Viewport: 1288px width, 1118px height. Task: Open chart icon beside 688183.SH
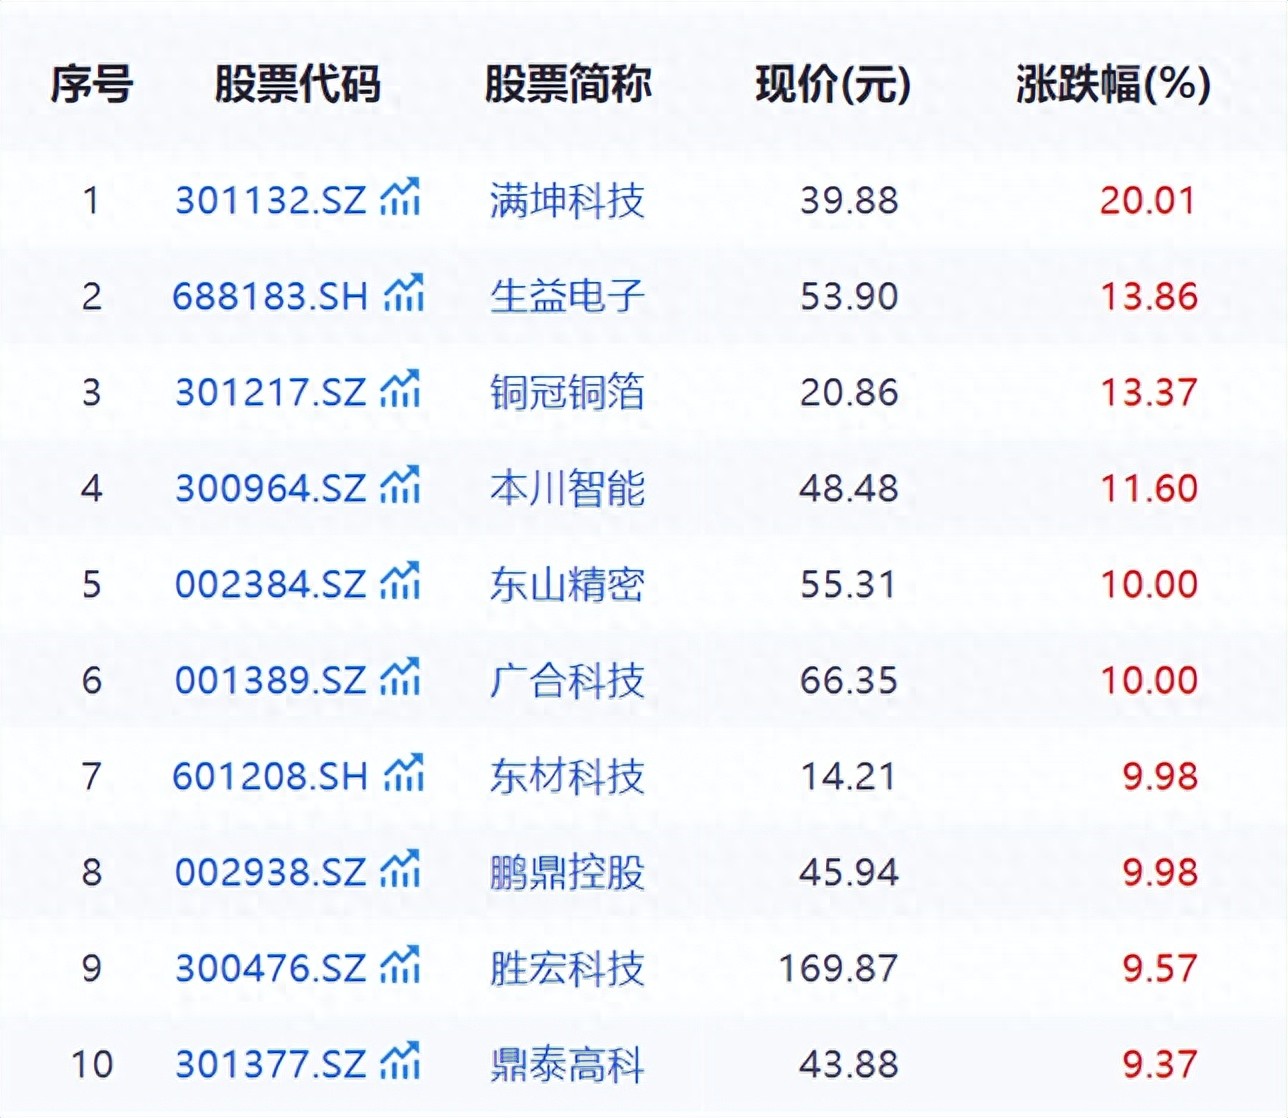[404, 294]
